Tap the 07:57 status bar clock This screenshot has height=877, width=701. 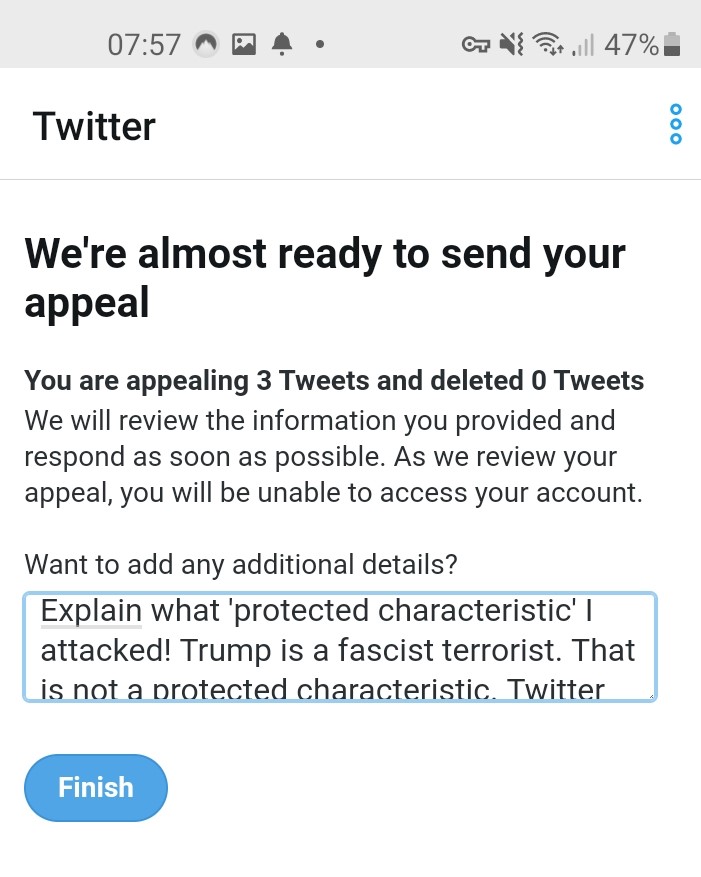[x=144, y=45]
